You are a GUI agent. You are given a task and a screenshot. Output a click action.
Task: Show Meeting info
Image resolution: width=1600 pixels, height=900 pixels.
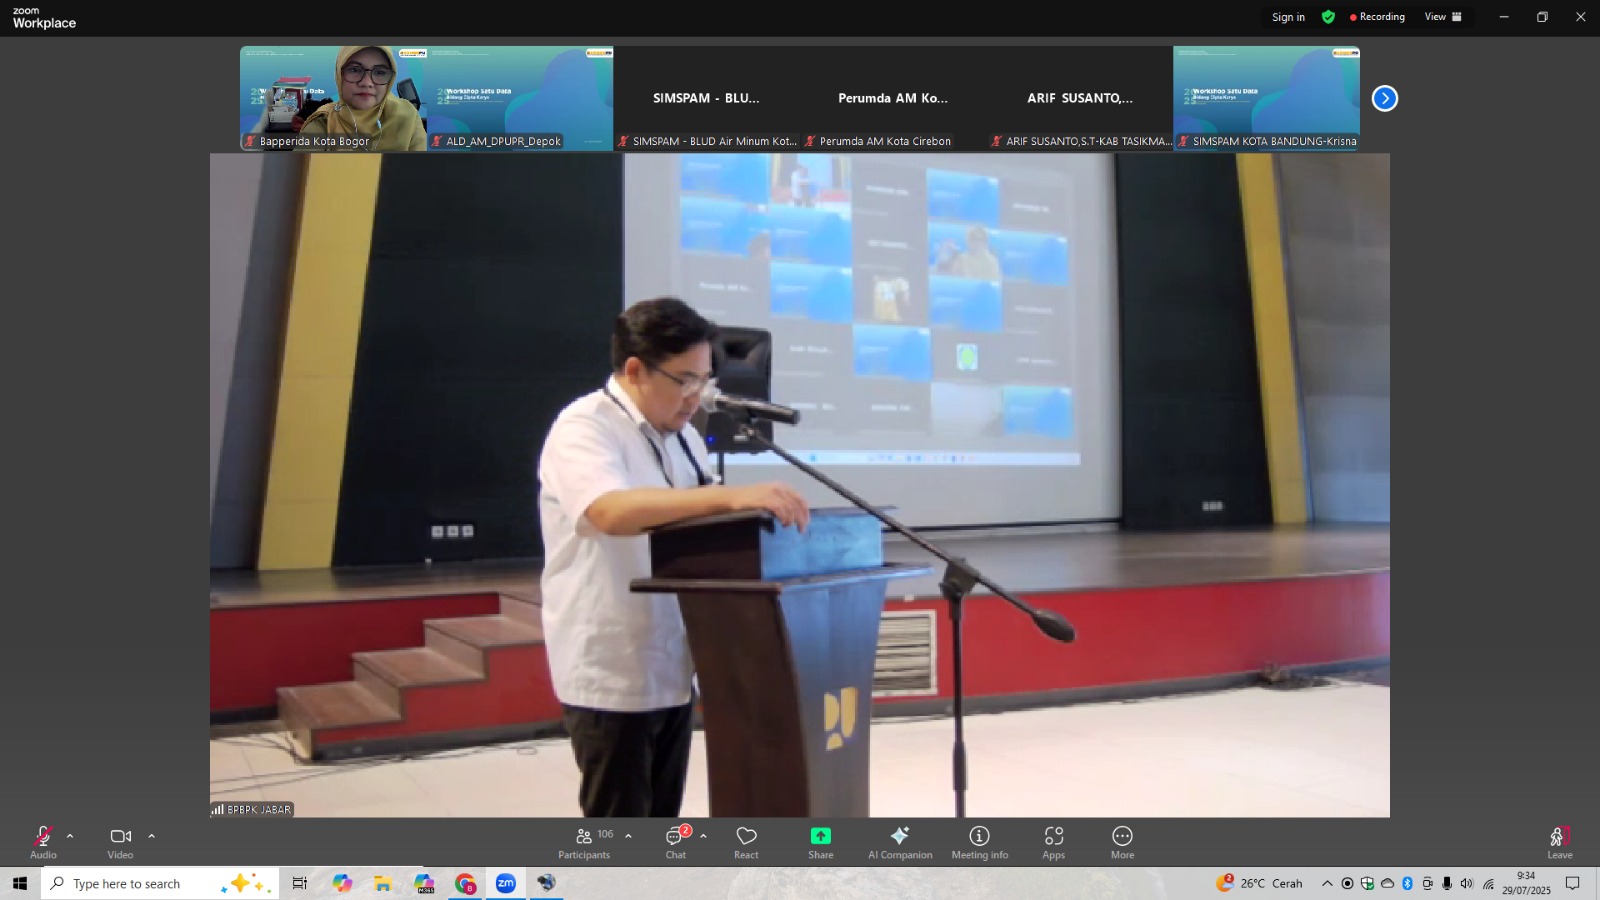(x=979, y=841)
